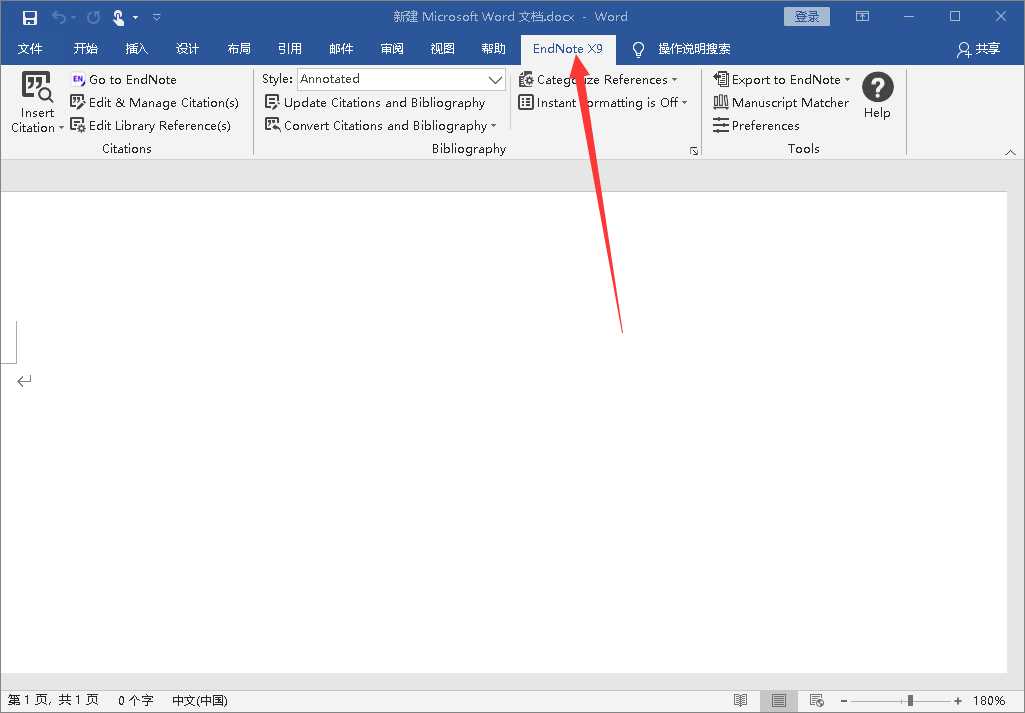
Task: Click the Help question mark icon
Action: pyautogui.click(x=877, y=87)
